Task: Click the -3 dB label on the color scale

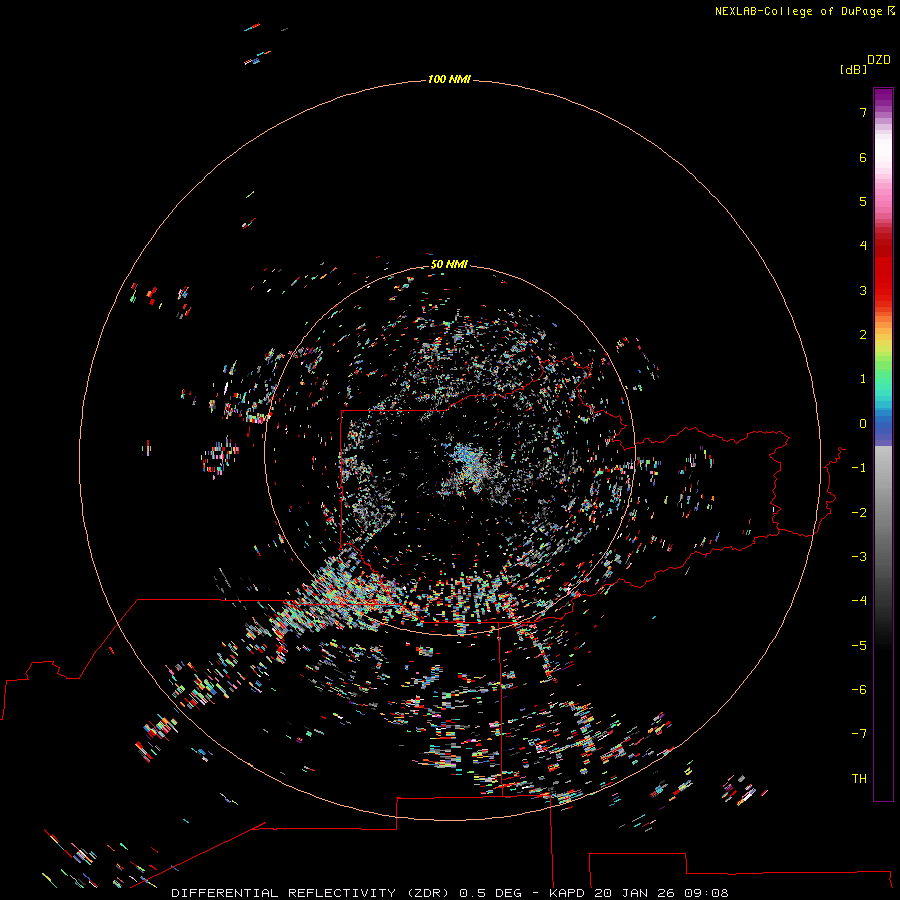Action: [x=859, y=557]
